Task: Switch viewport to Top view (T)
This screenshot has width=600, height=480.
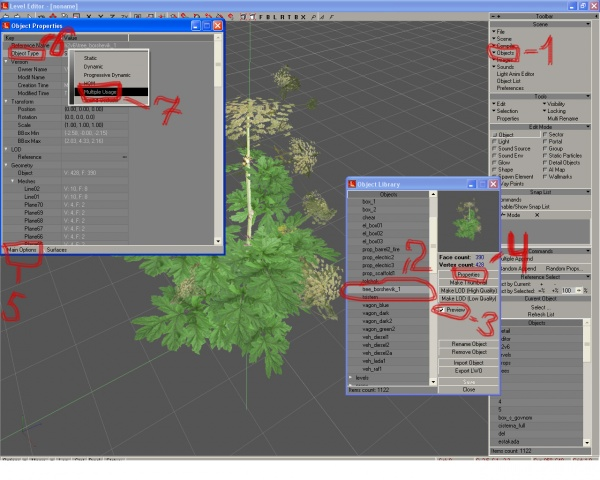Action: pyautogui.click(x=289, y=17)
